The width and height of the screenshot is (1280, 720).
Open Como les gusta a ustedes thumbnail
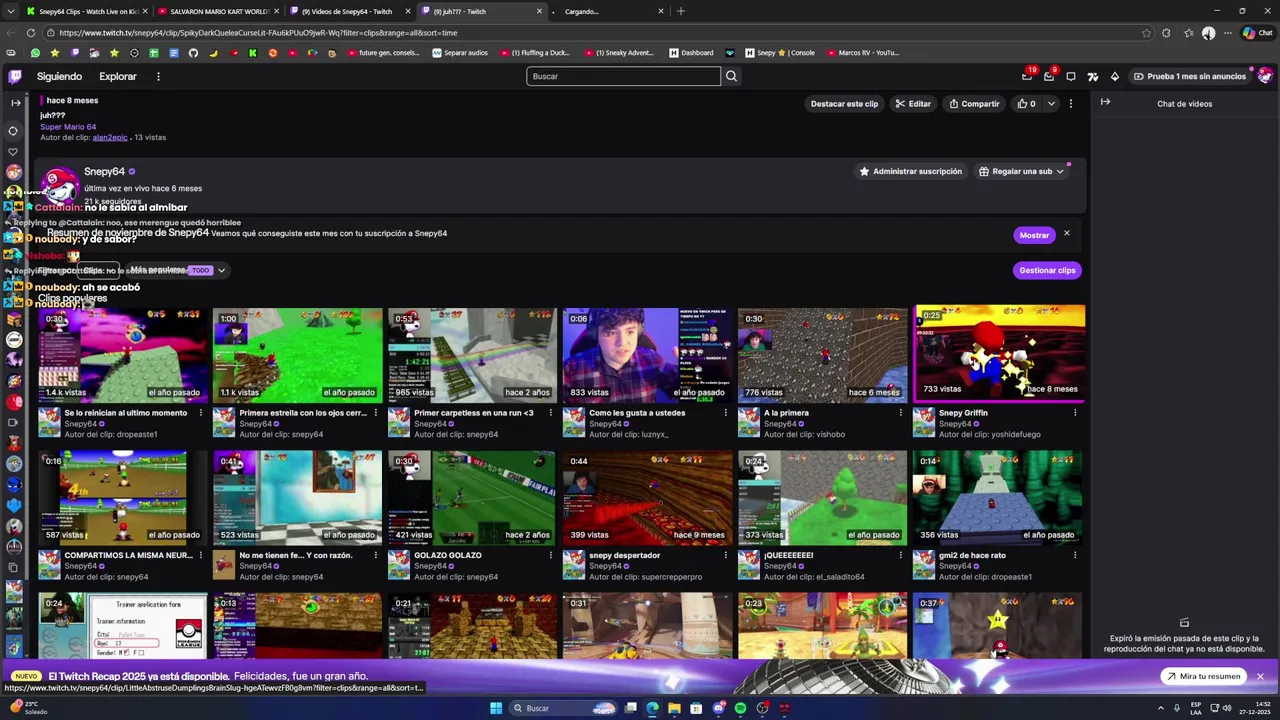[648, 355]
